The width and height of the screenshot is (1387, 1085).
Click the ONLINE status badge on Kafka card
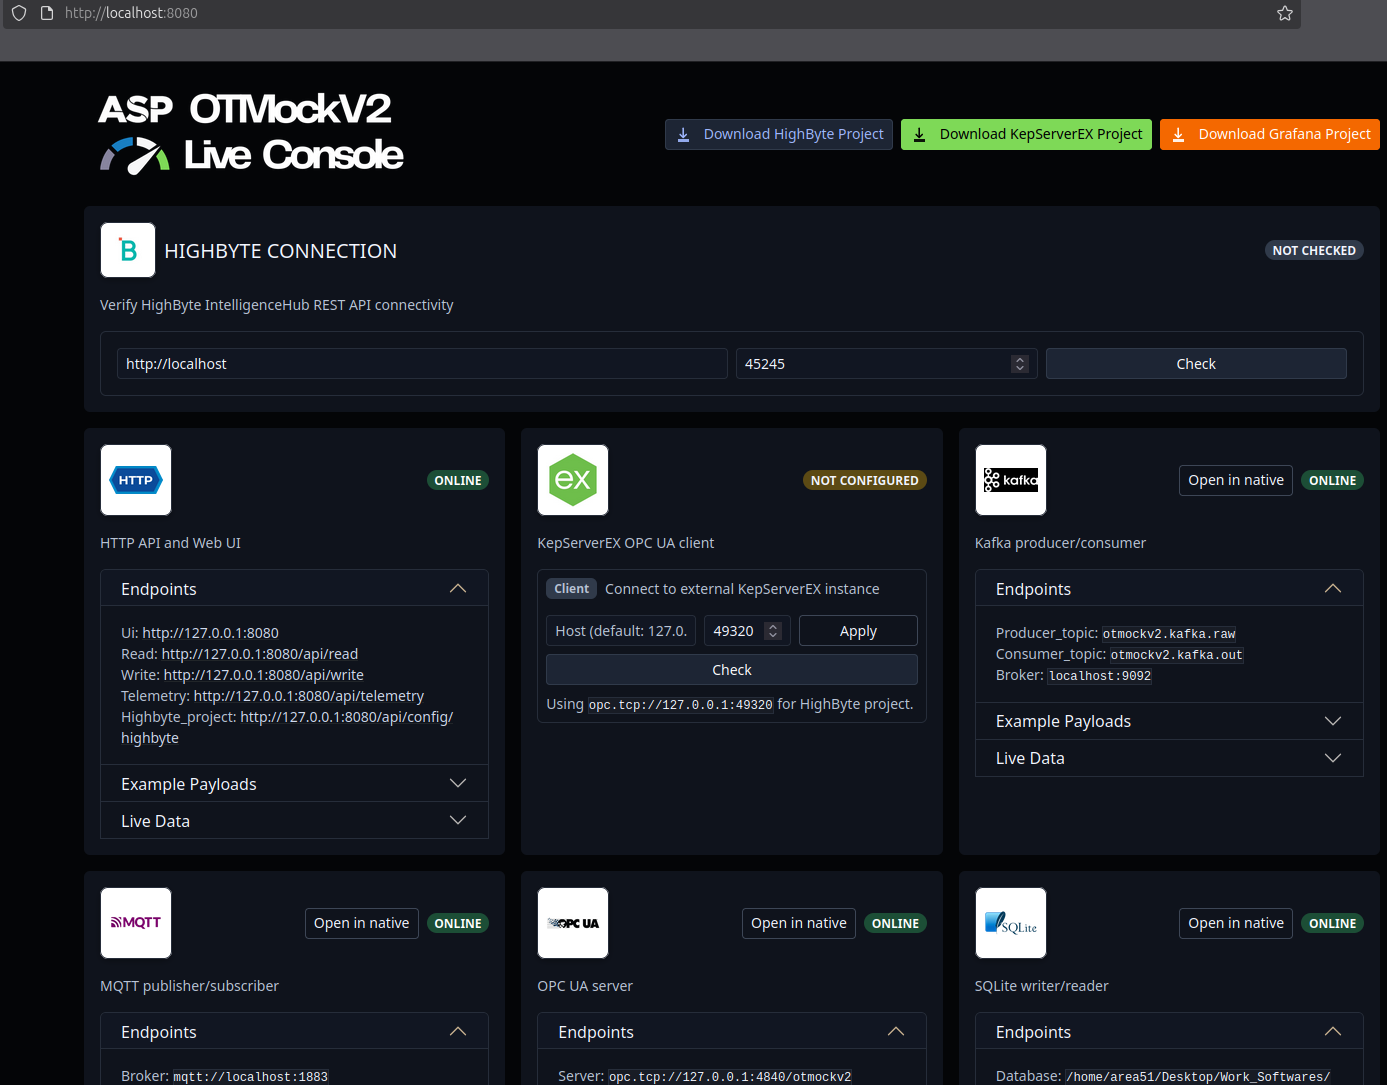pos(1332,480)
